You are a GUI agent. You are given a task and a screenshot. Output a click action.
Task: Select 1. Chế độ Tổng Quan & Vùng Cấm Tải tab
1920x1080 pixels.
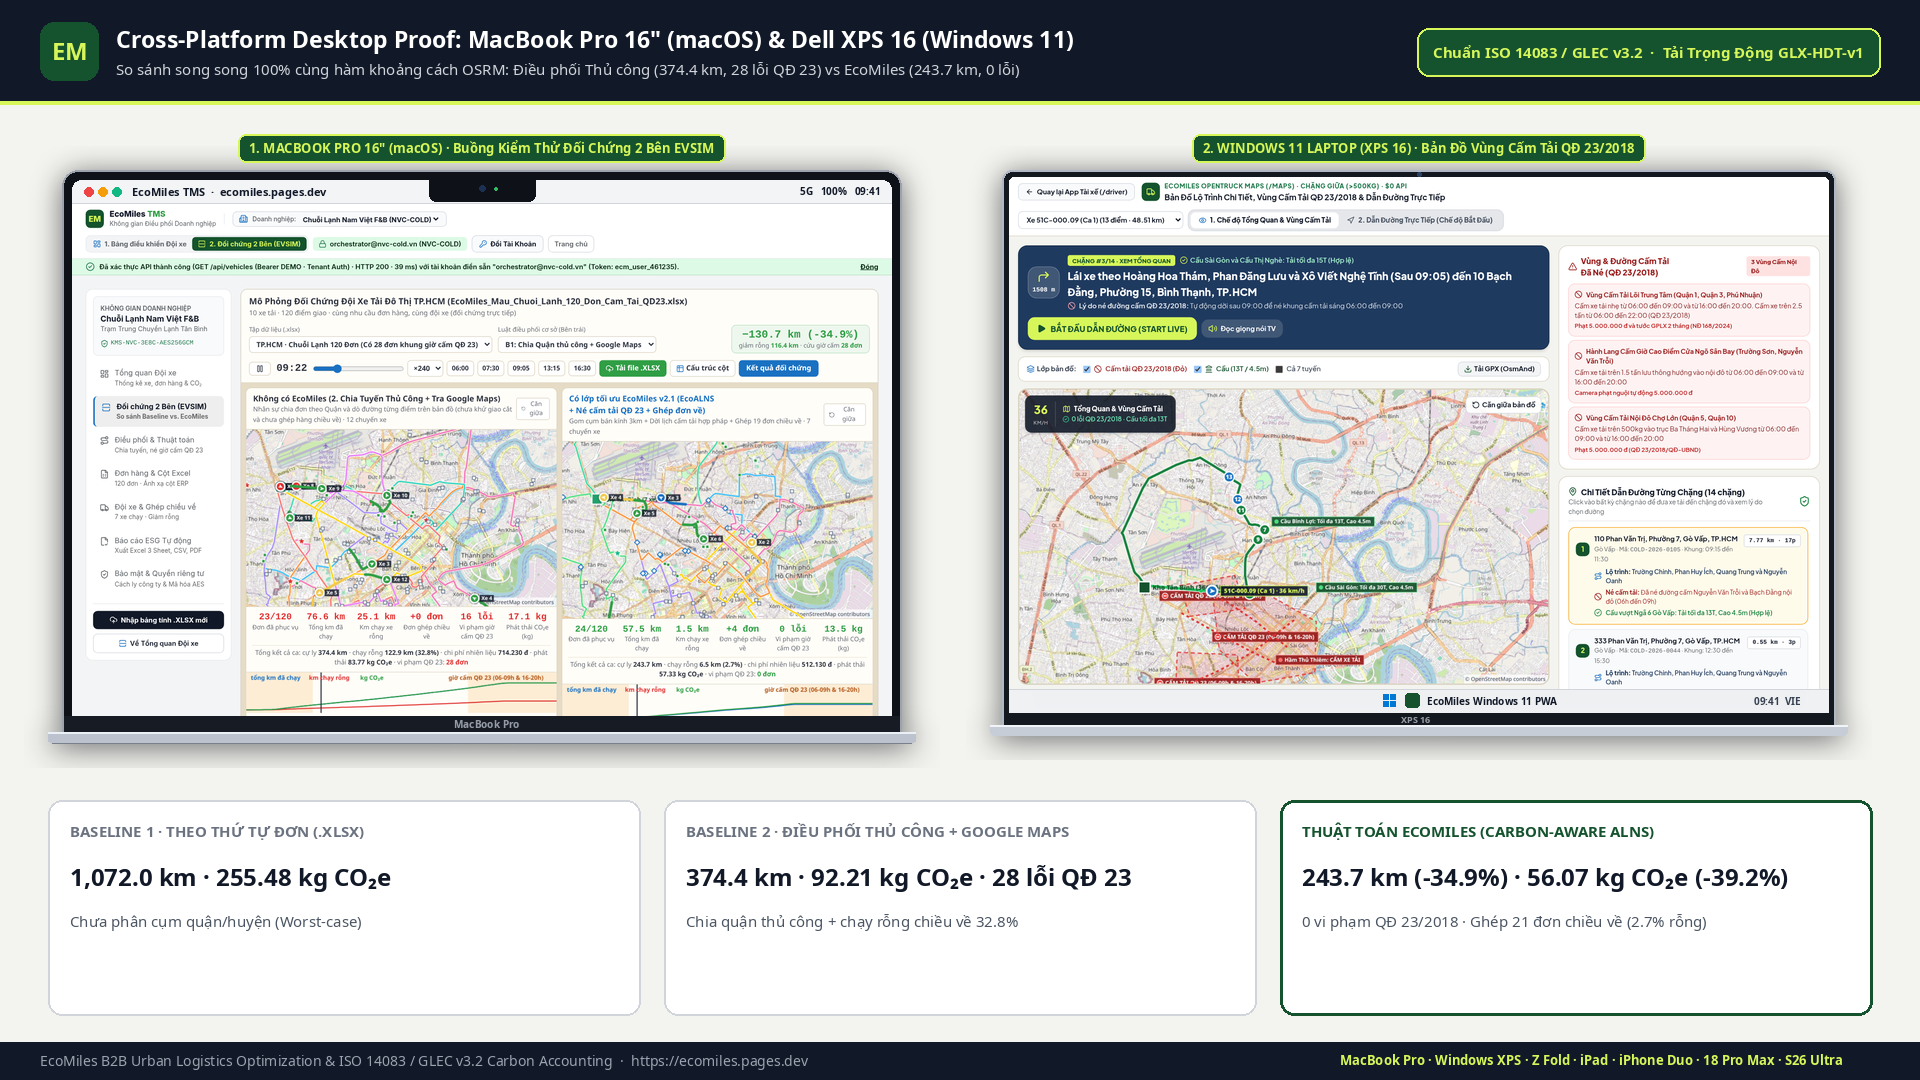click(x=1263, y=220)
